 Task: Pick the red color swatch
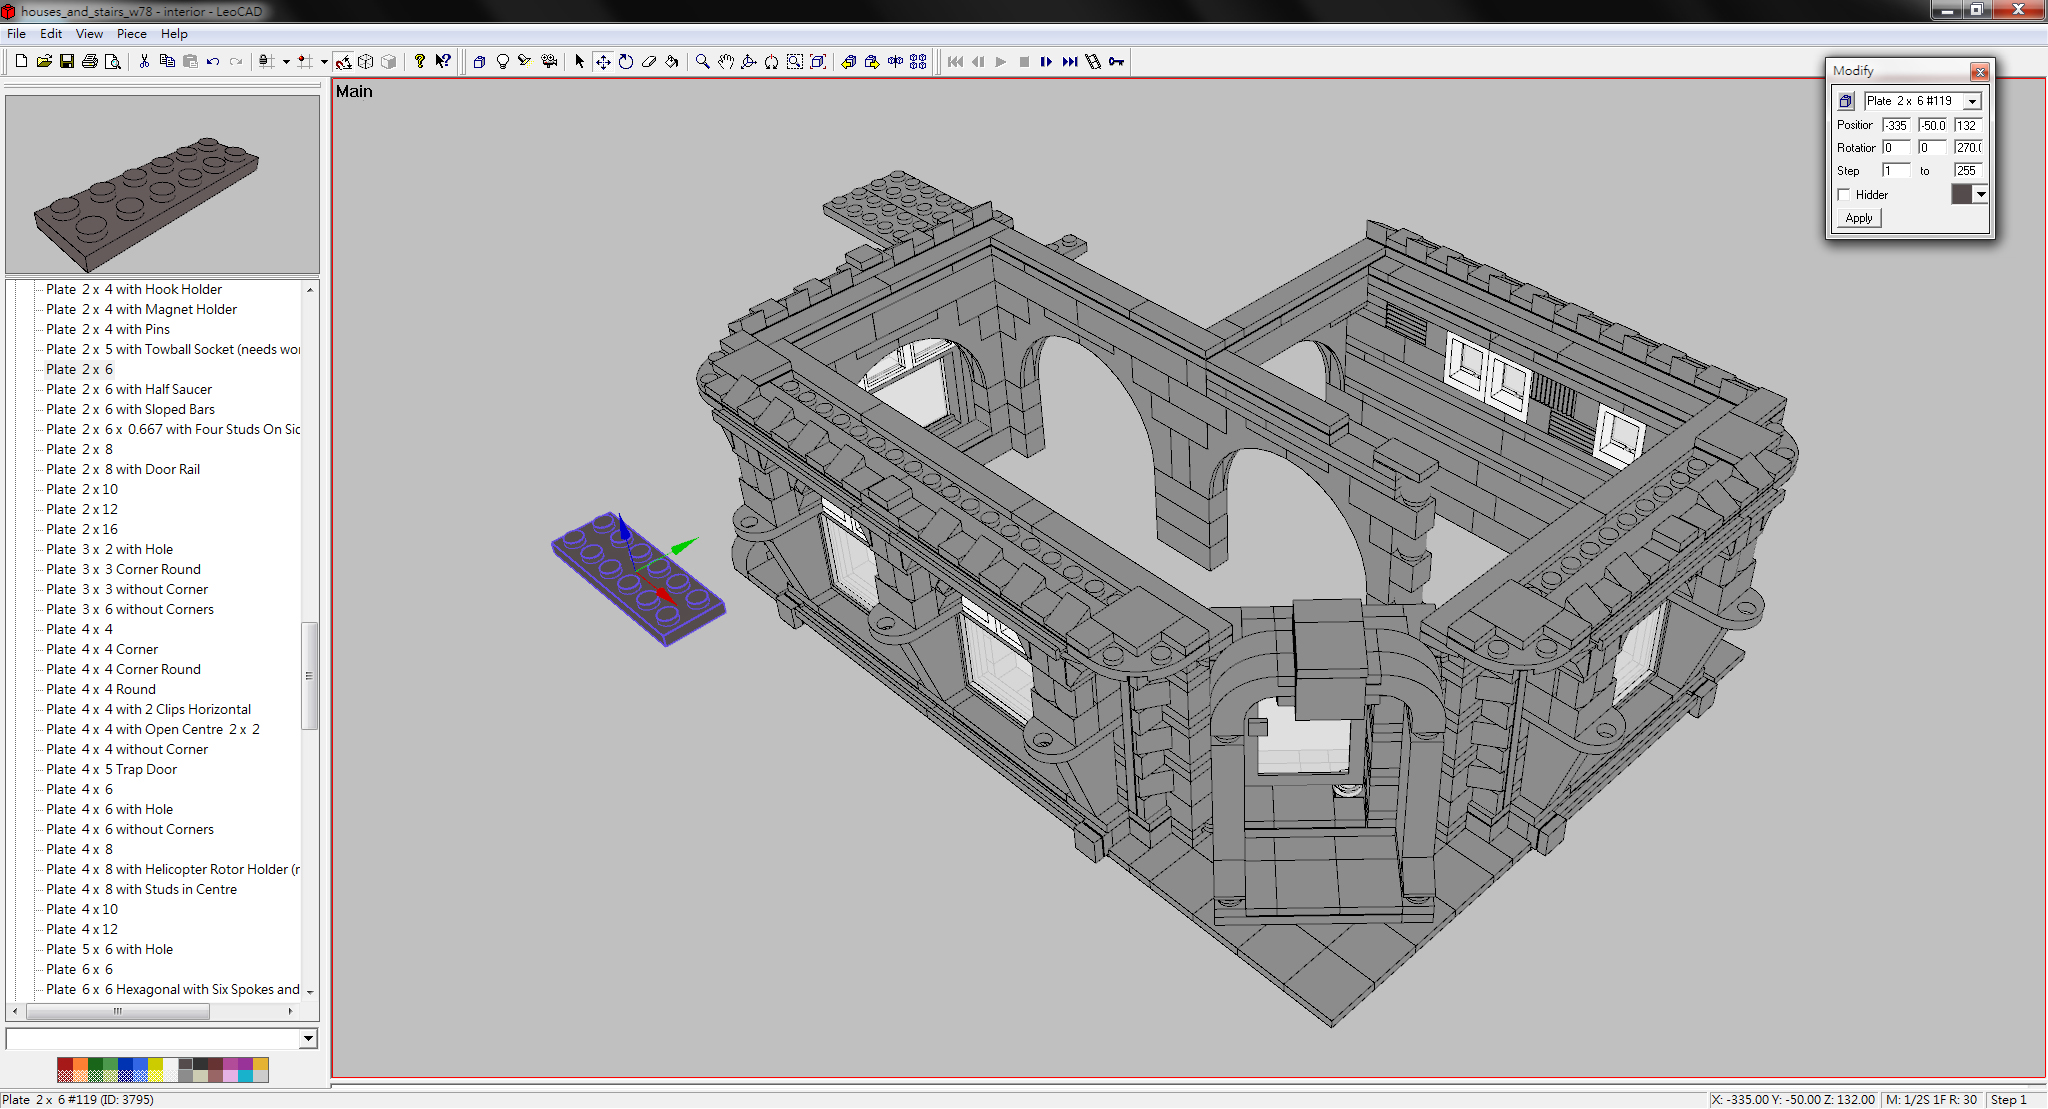[x=66, y=1064]
